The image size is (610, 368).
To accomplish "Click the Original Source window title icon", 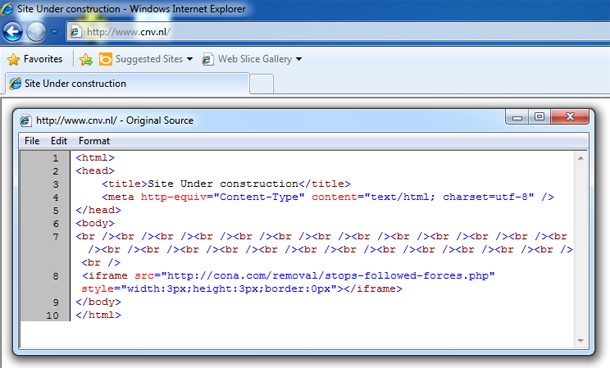I will click(x=25, y=121).
